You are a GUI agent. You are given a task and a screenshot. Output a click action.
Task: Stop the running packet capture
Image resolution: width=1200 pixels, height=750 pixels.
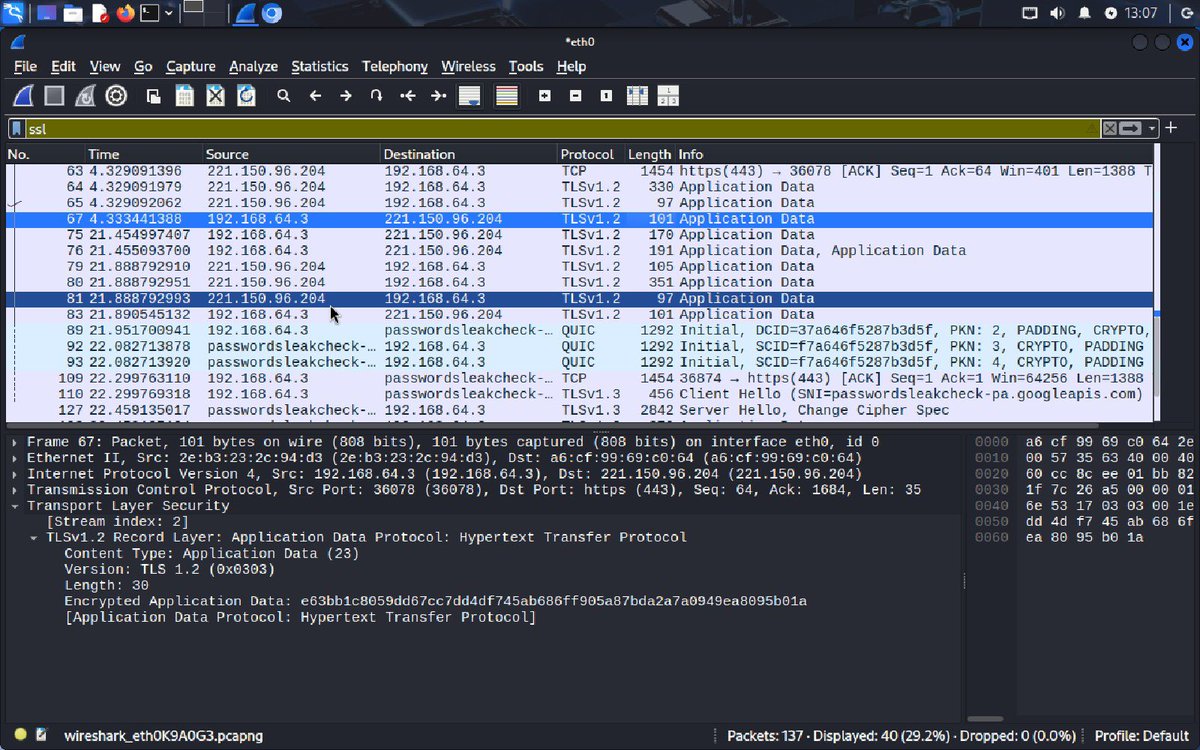point(54,96)
